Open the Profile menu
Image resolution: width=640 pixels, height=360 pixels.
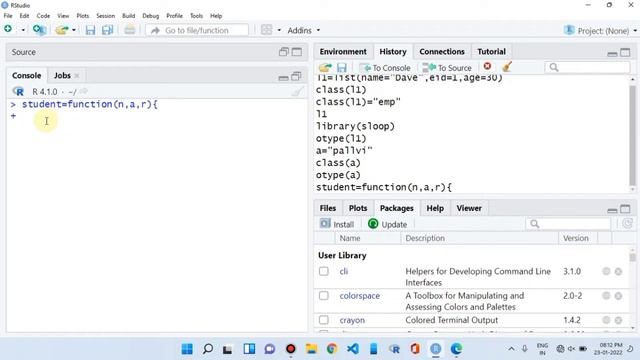(174, 16)
